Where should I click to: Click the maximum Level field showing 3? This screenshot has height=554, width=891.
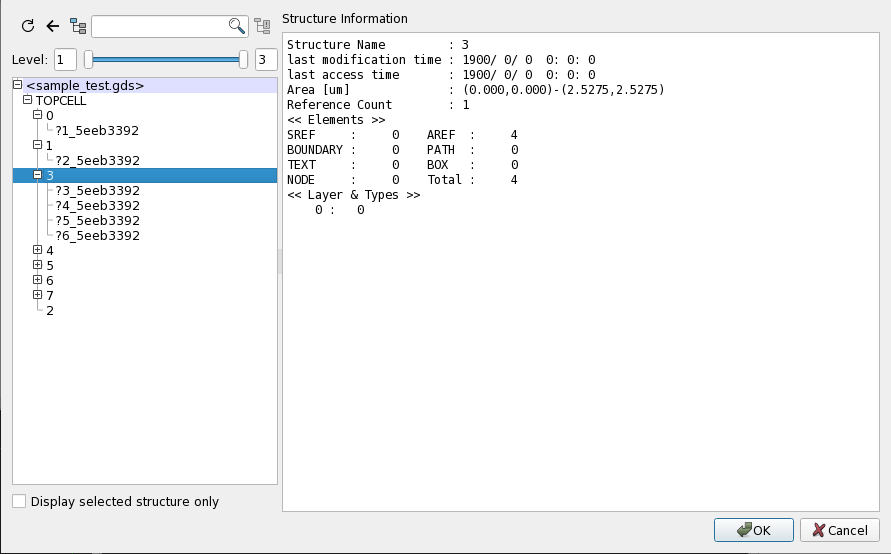pos(266,60)
